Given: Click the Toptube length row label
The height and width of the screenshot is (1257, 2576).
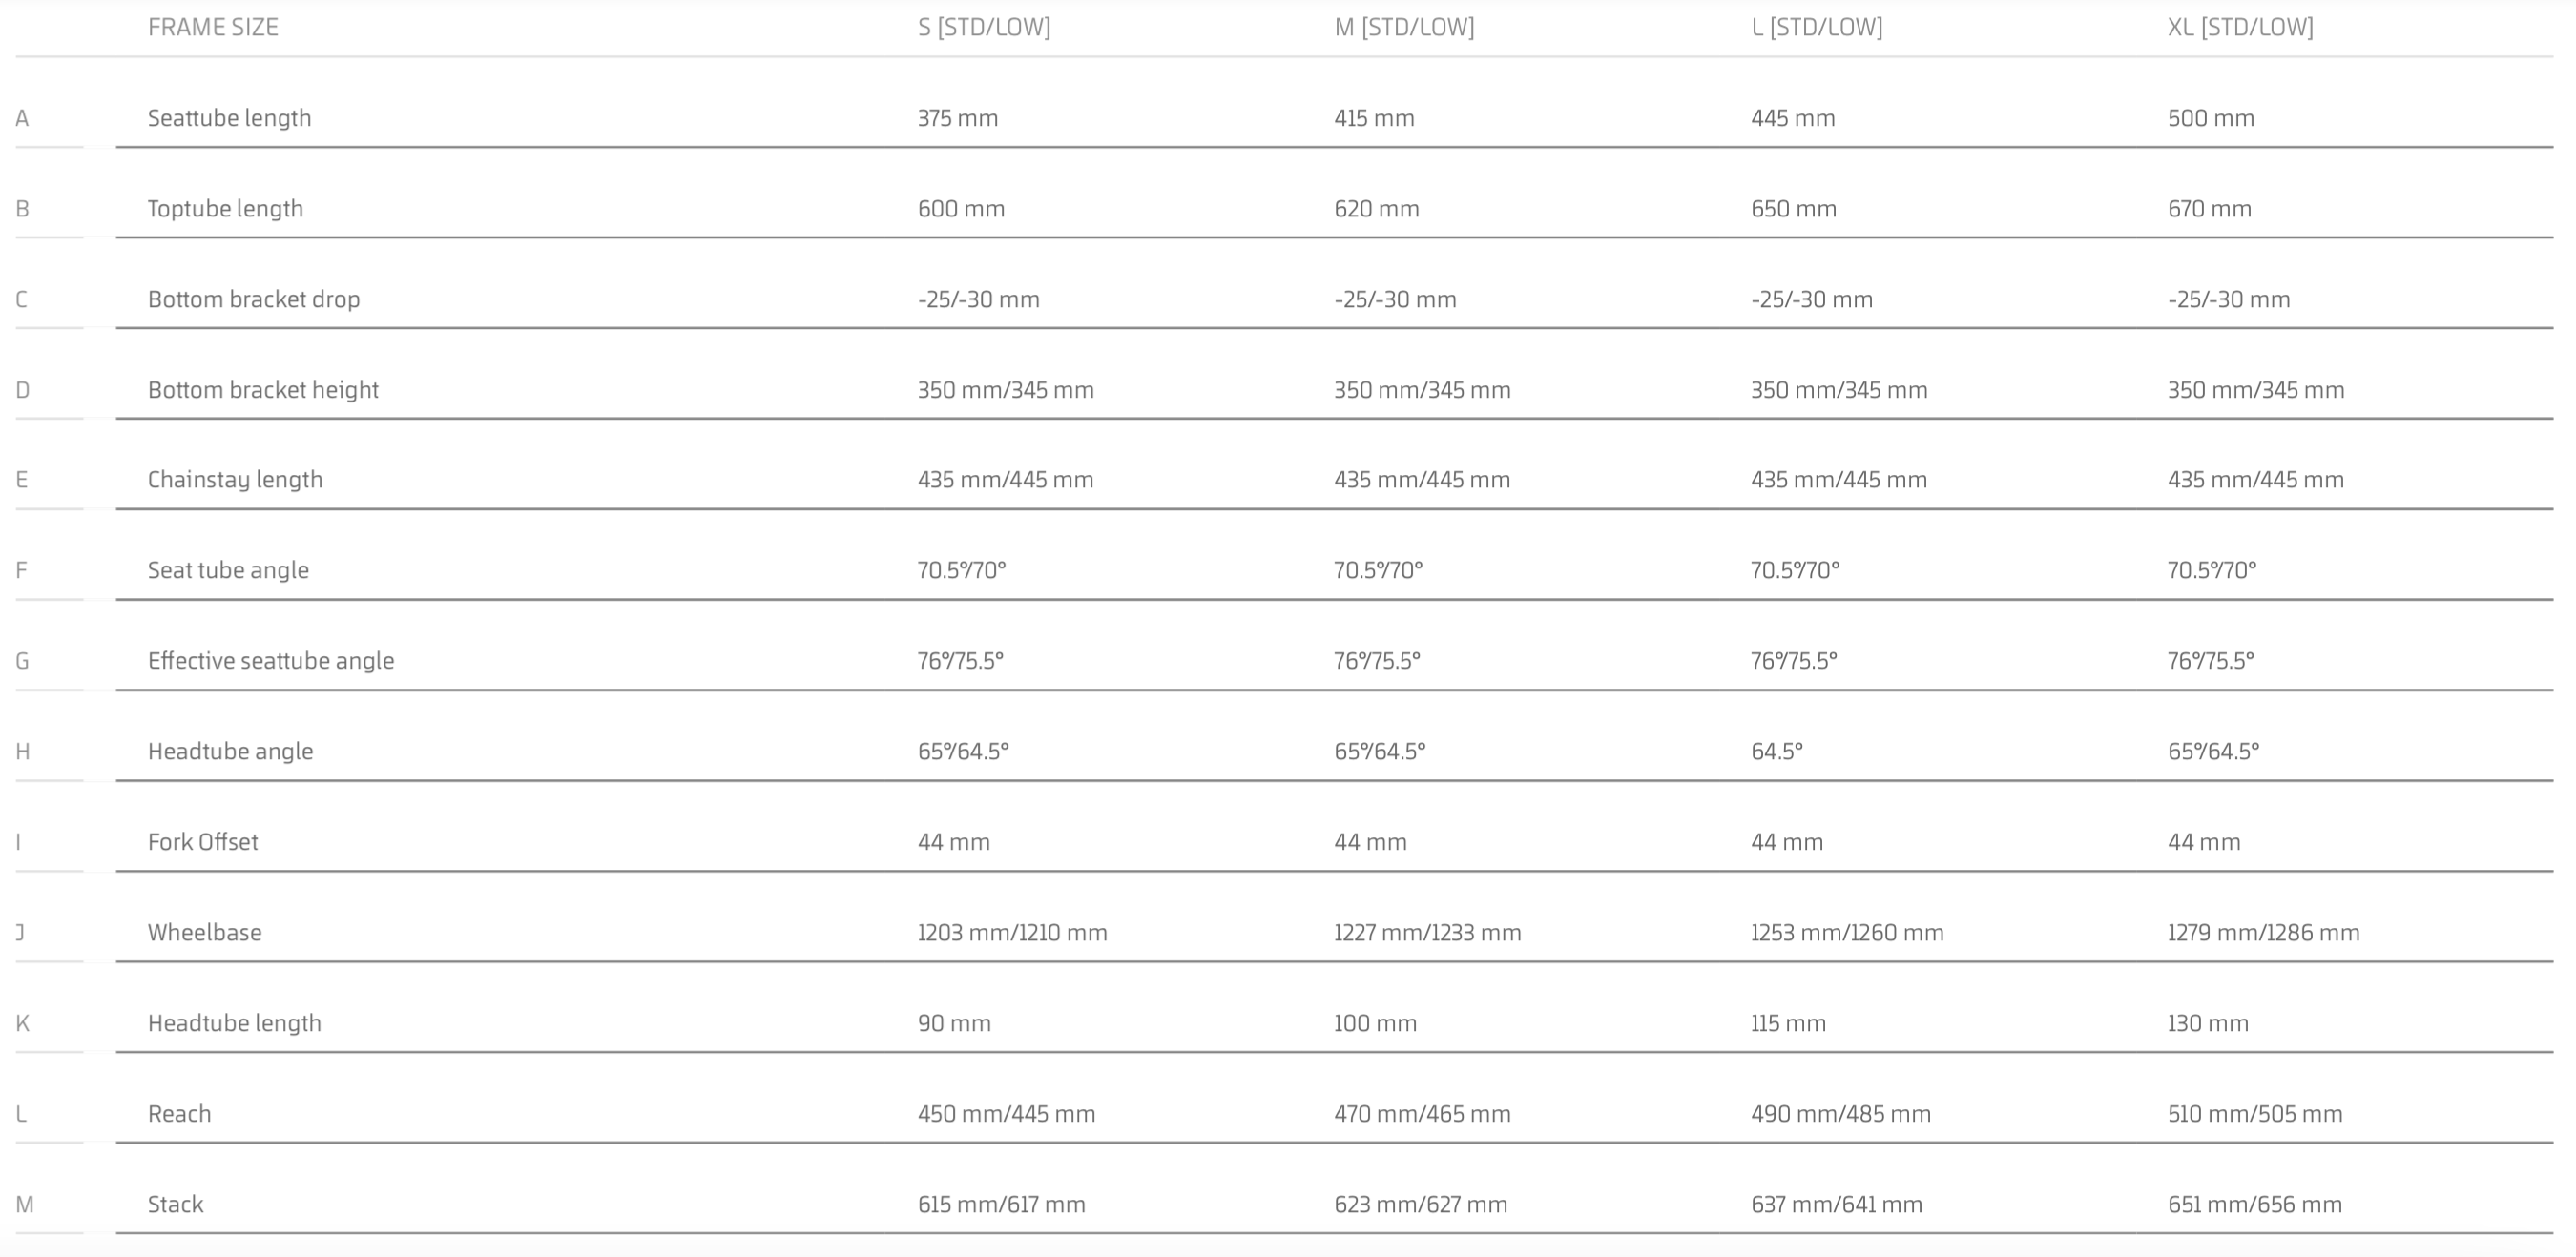Looking at the screenshot, I should [225, 209].
